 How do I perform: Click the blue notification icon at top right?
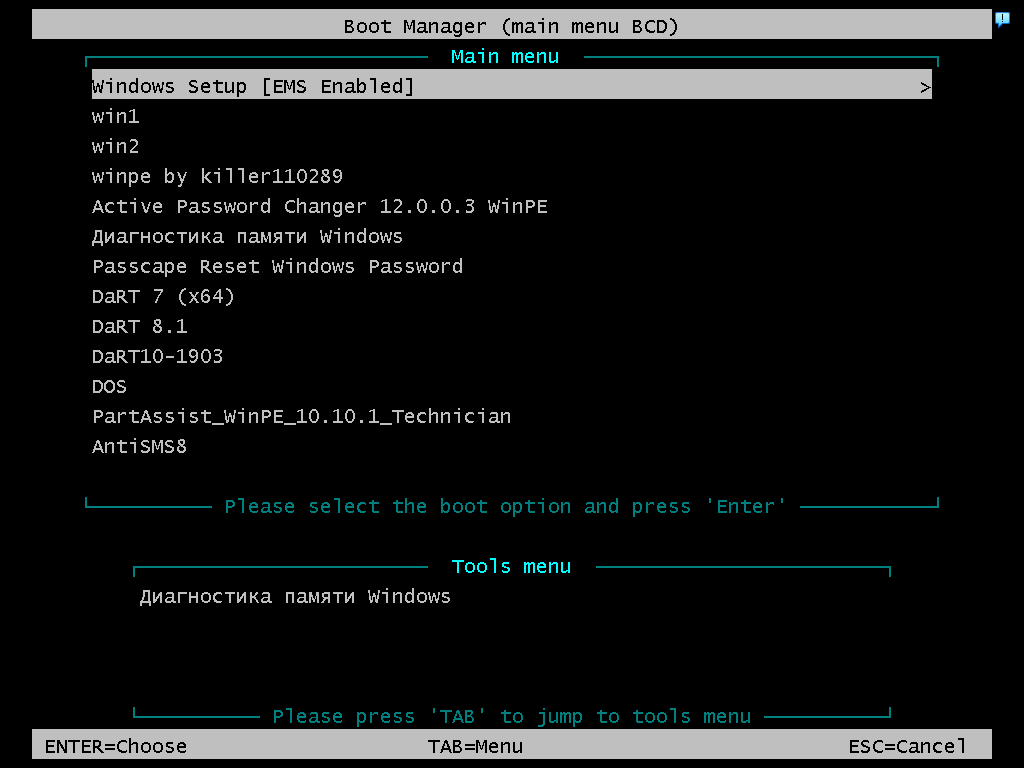pos(1002,19)
